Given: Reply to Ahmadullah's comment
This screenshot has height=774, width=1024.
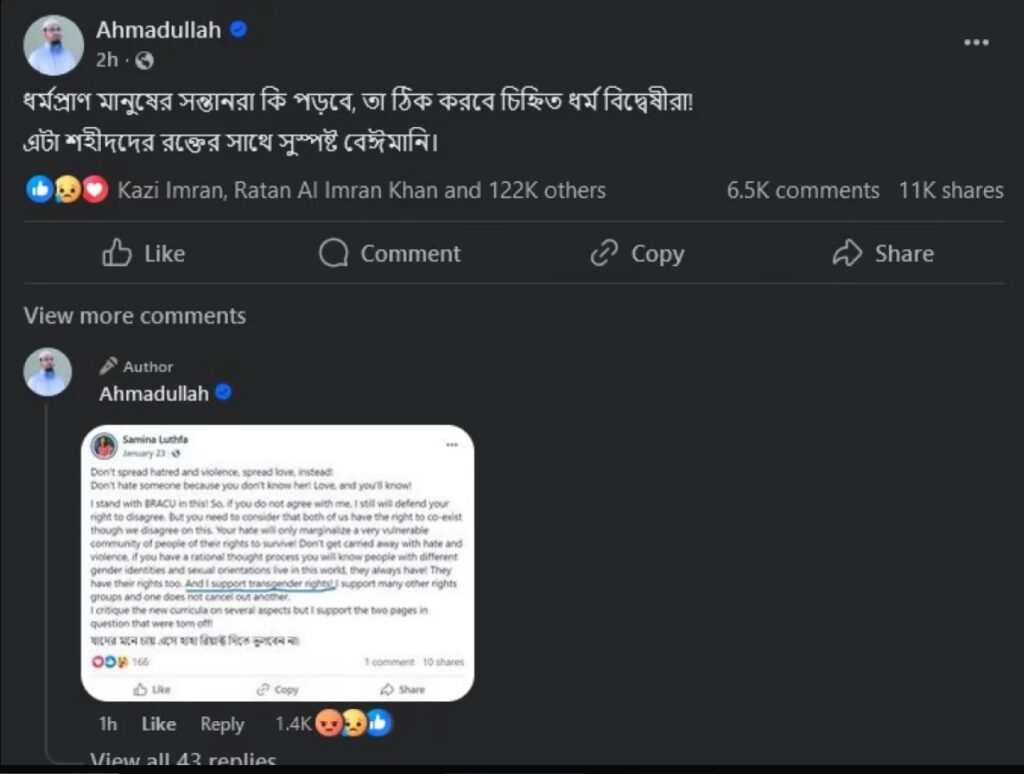Looking at the screenshot, I should click(x=222, y=724).
